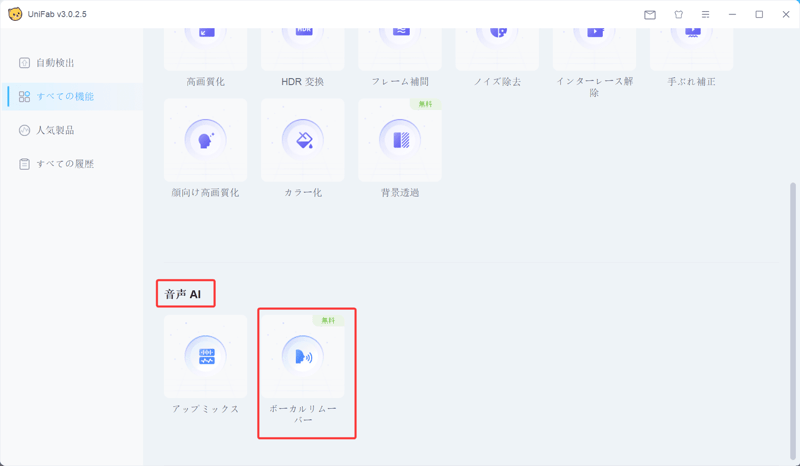Open the 手ぶれ補正 feature card

pos(691,50)
